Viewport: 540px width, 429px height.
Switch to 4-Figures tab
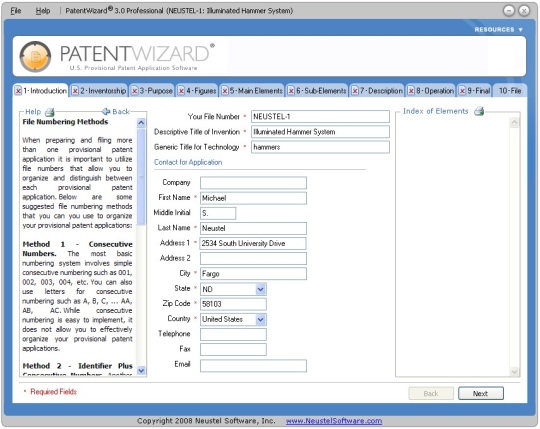tap(197, 91)
